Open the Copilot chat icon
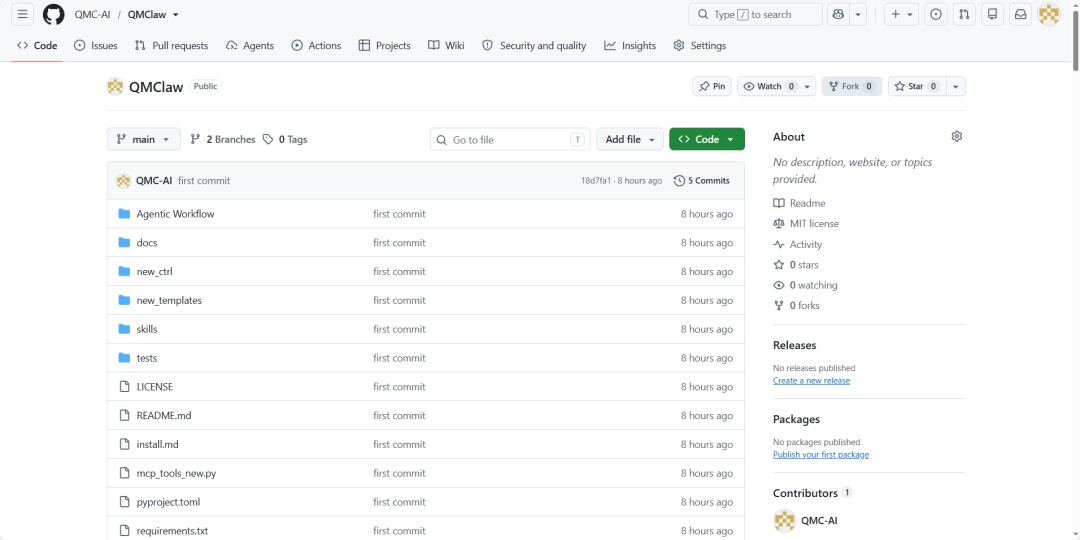The image size is (1080, 540). 838,14
